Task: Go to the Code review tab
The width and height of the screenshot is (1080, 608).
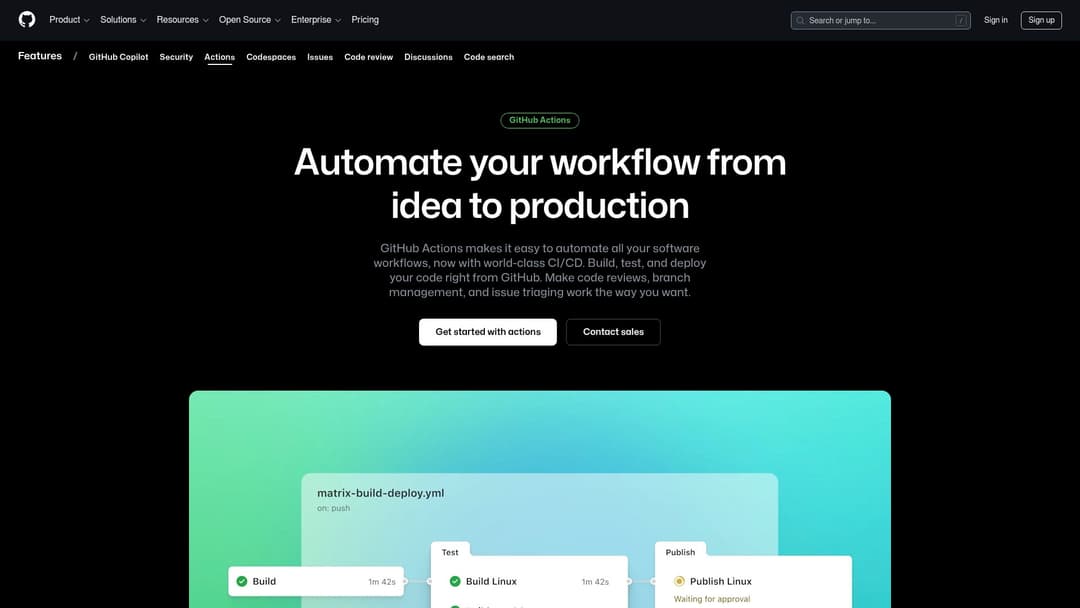Action: coord(368,57)
